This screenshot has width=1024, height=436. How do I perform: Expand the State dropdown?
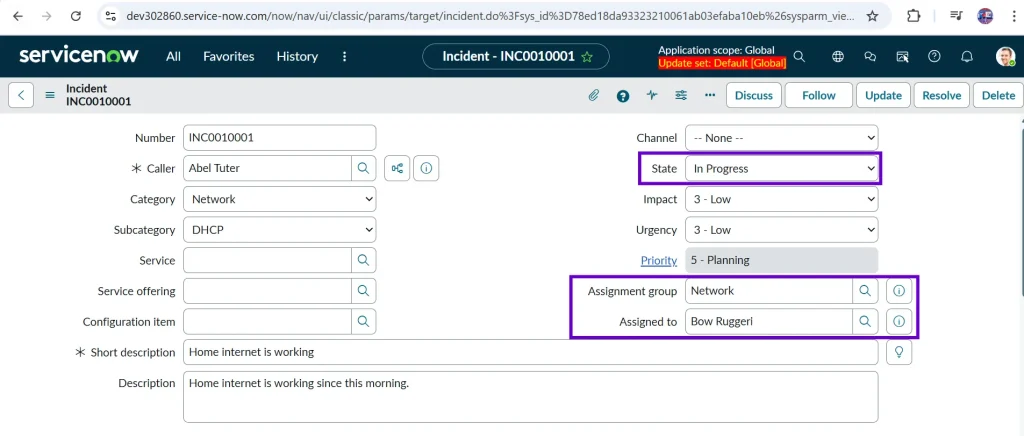781,169
